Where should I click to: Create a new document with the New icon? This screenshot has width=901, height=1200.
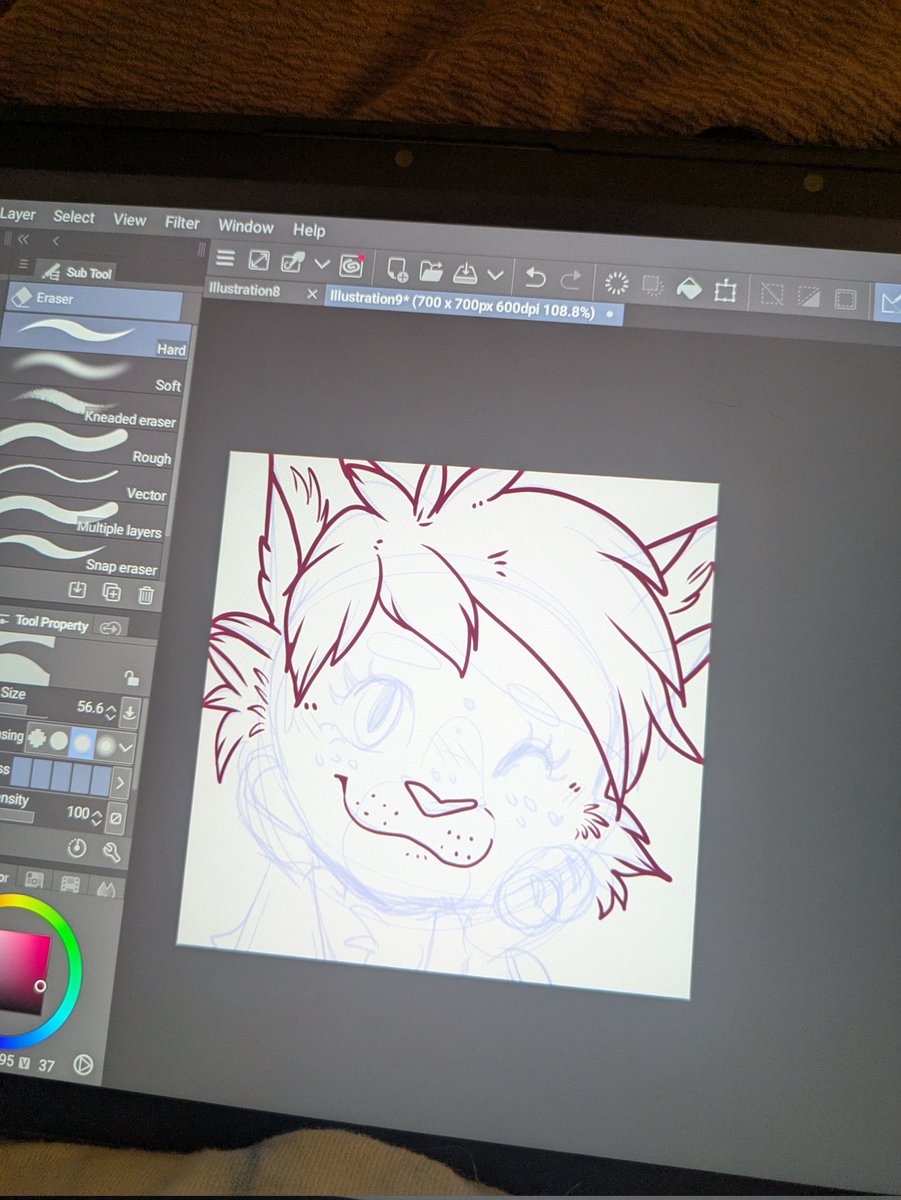[397, 268]
